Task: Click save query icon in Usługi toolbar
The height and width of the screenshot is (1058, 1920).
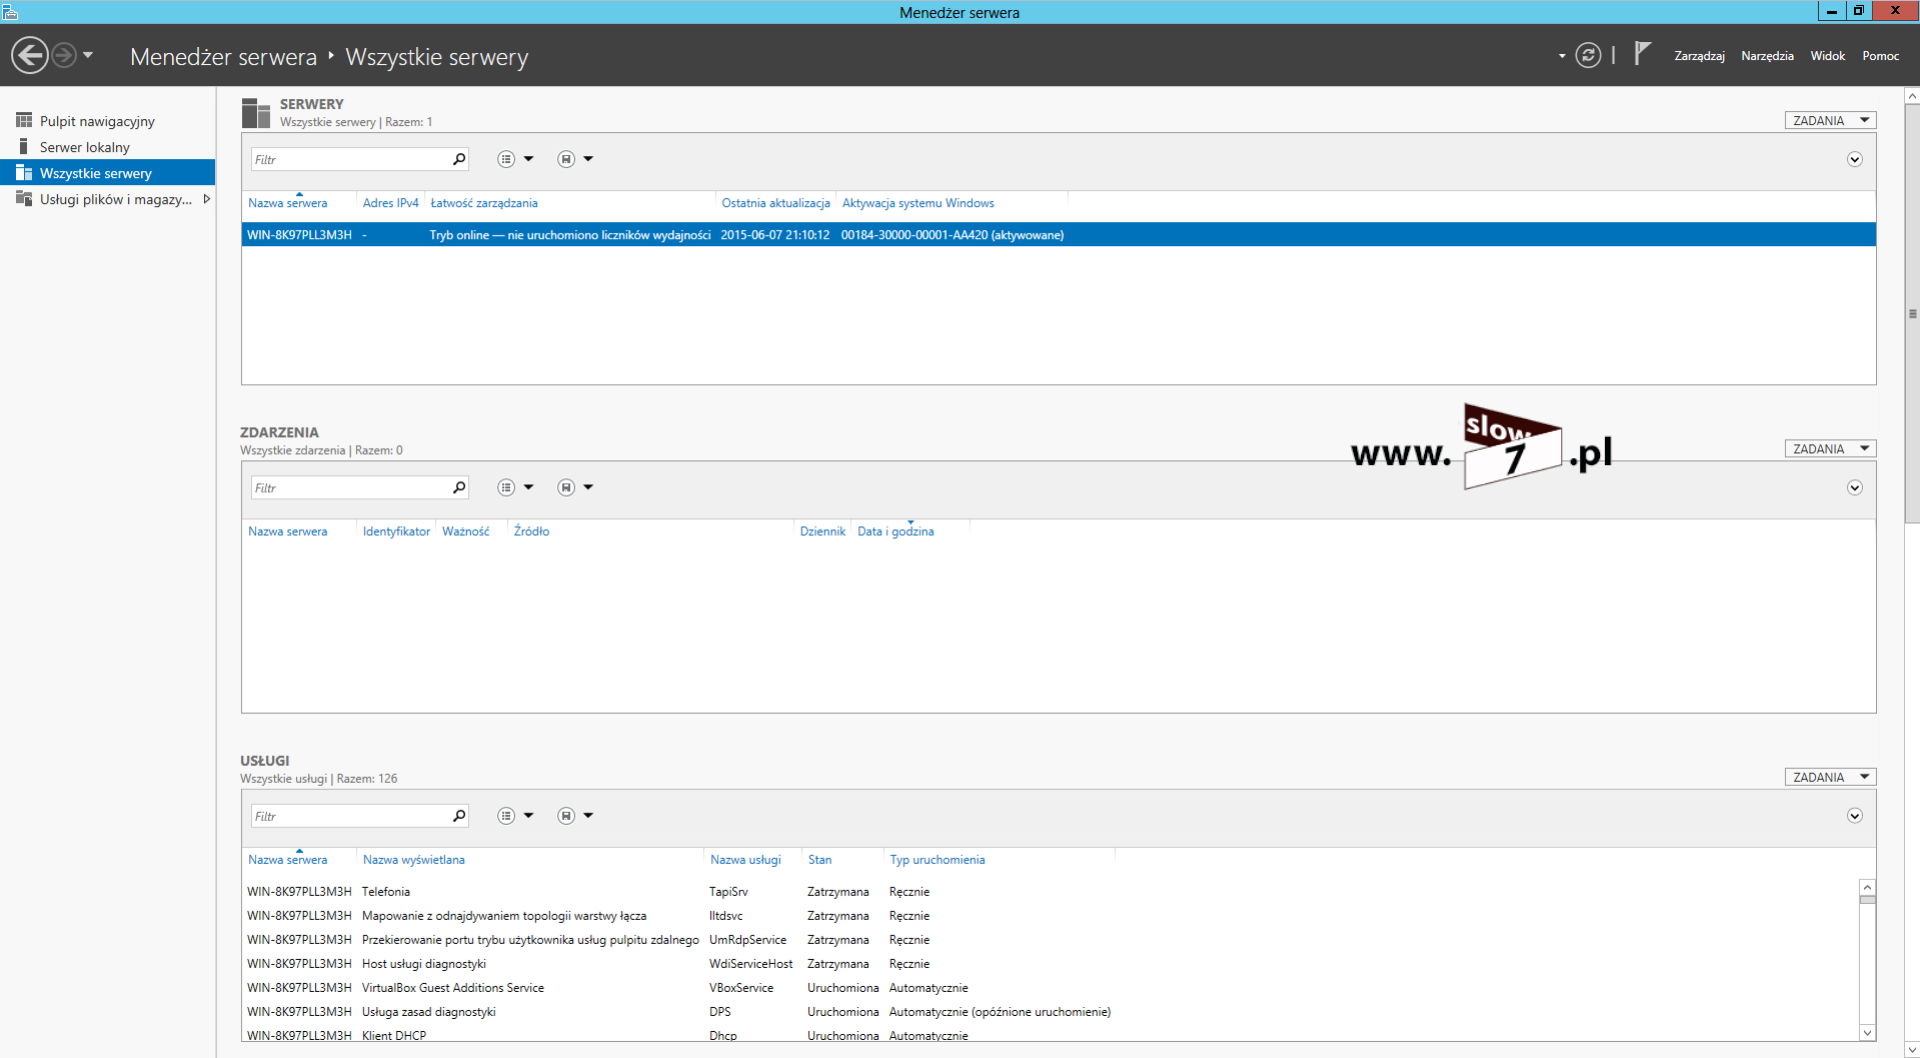Action: click(566, 816)
